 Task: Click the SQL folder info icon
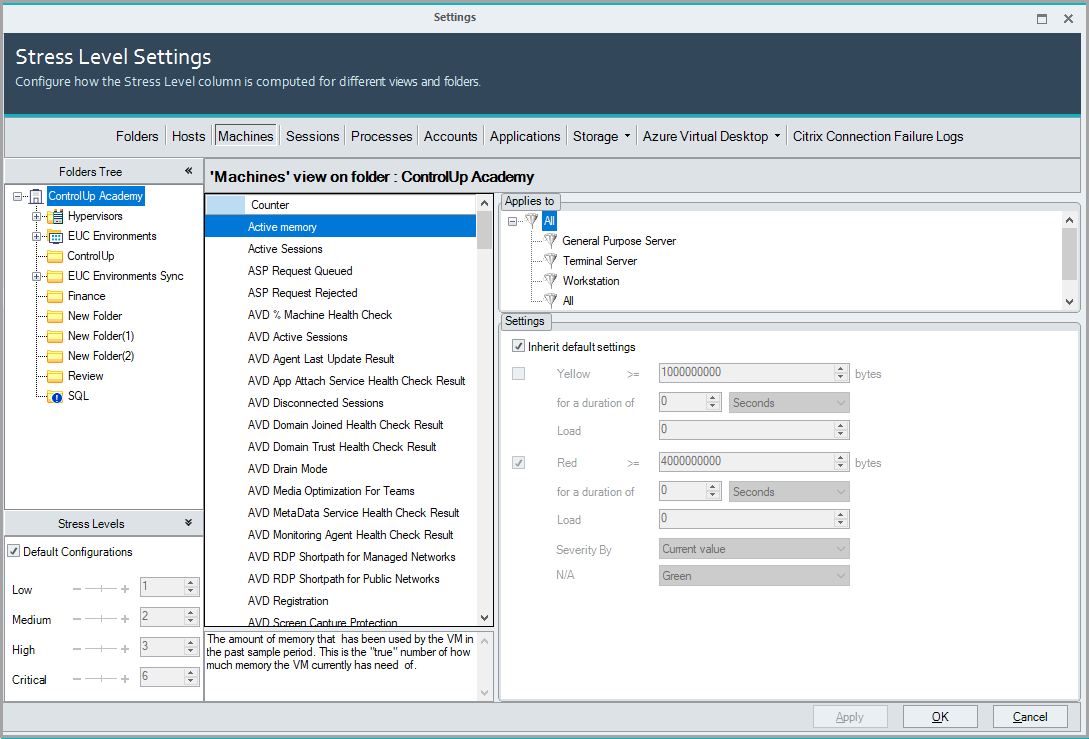[x=56, y=396]
